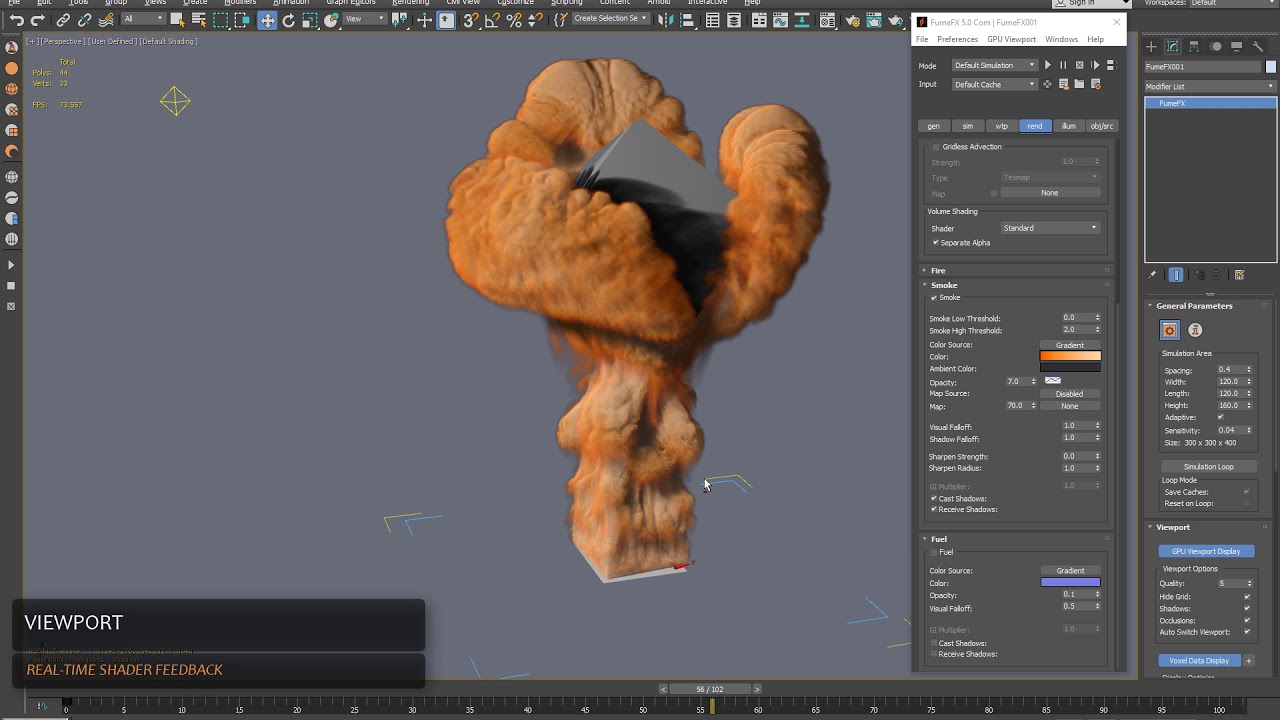Screen dimensions: 1280x720
Task: Choose Rectangular Selection Region tool
Action: point(220,20)
